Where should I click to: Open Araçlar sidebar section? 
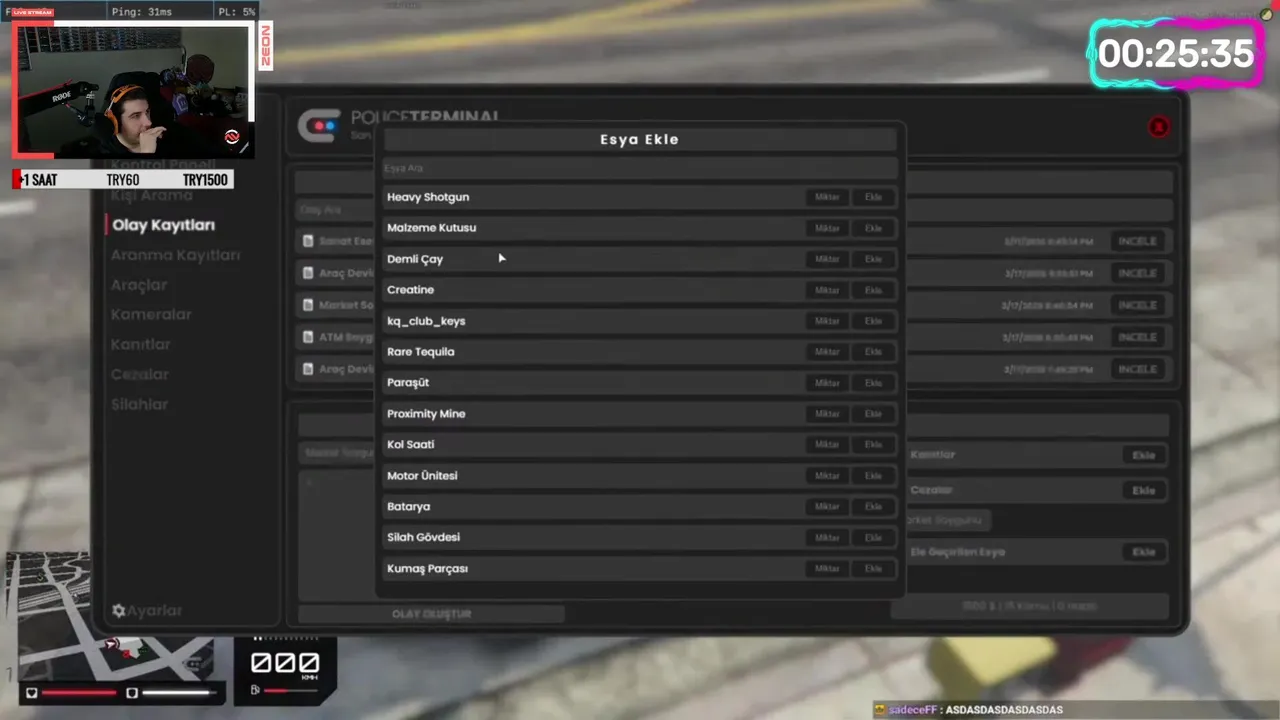pos(139,285)
